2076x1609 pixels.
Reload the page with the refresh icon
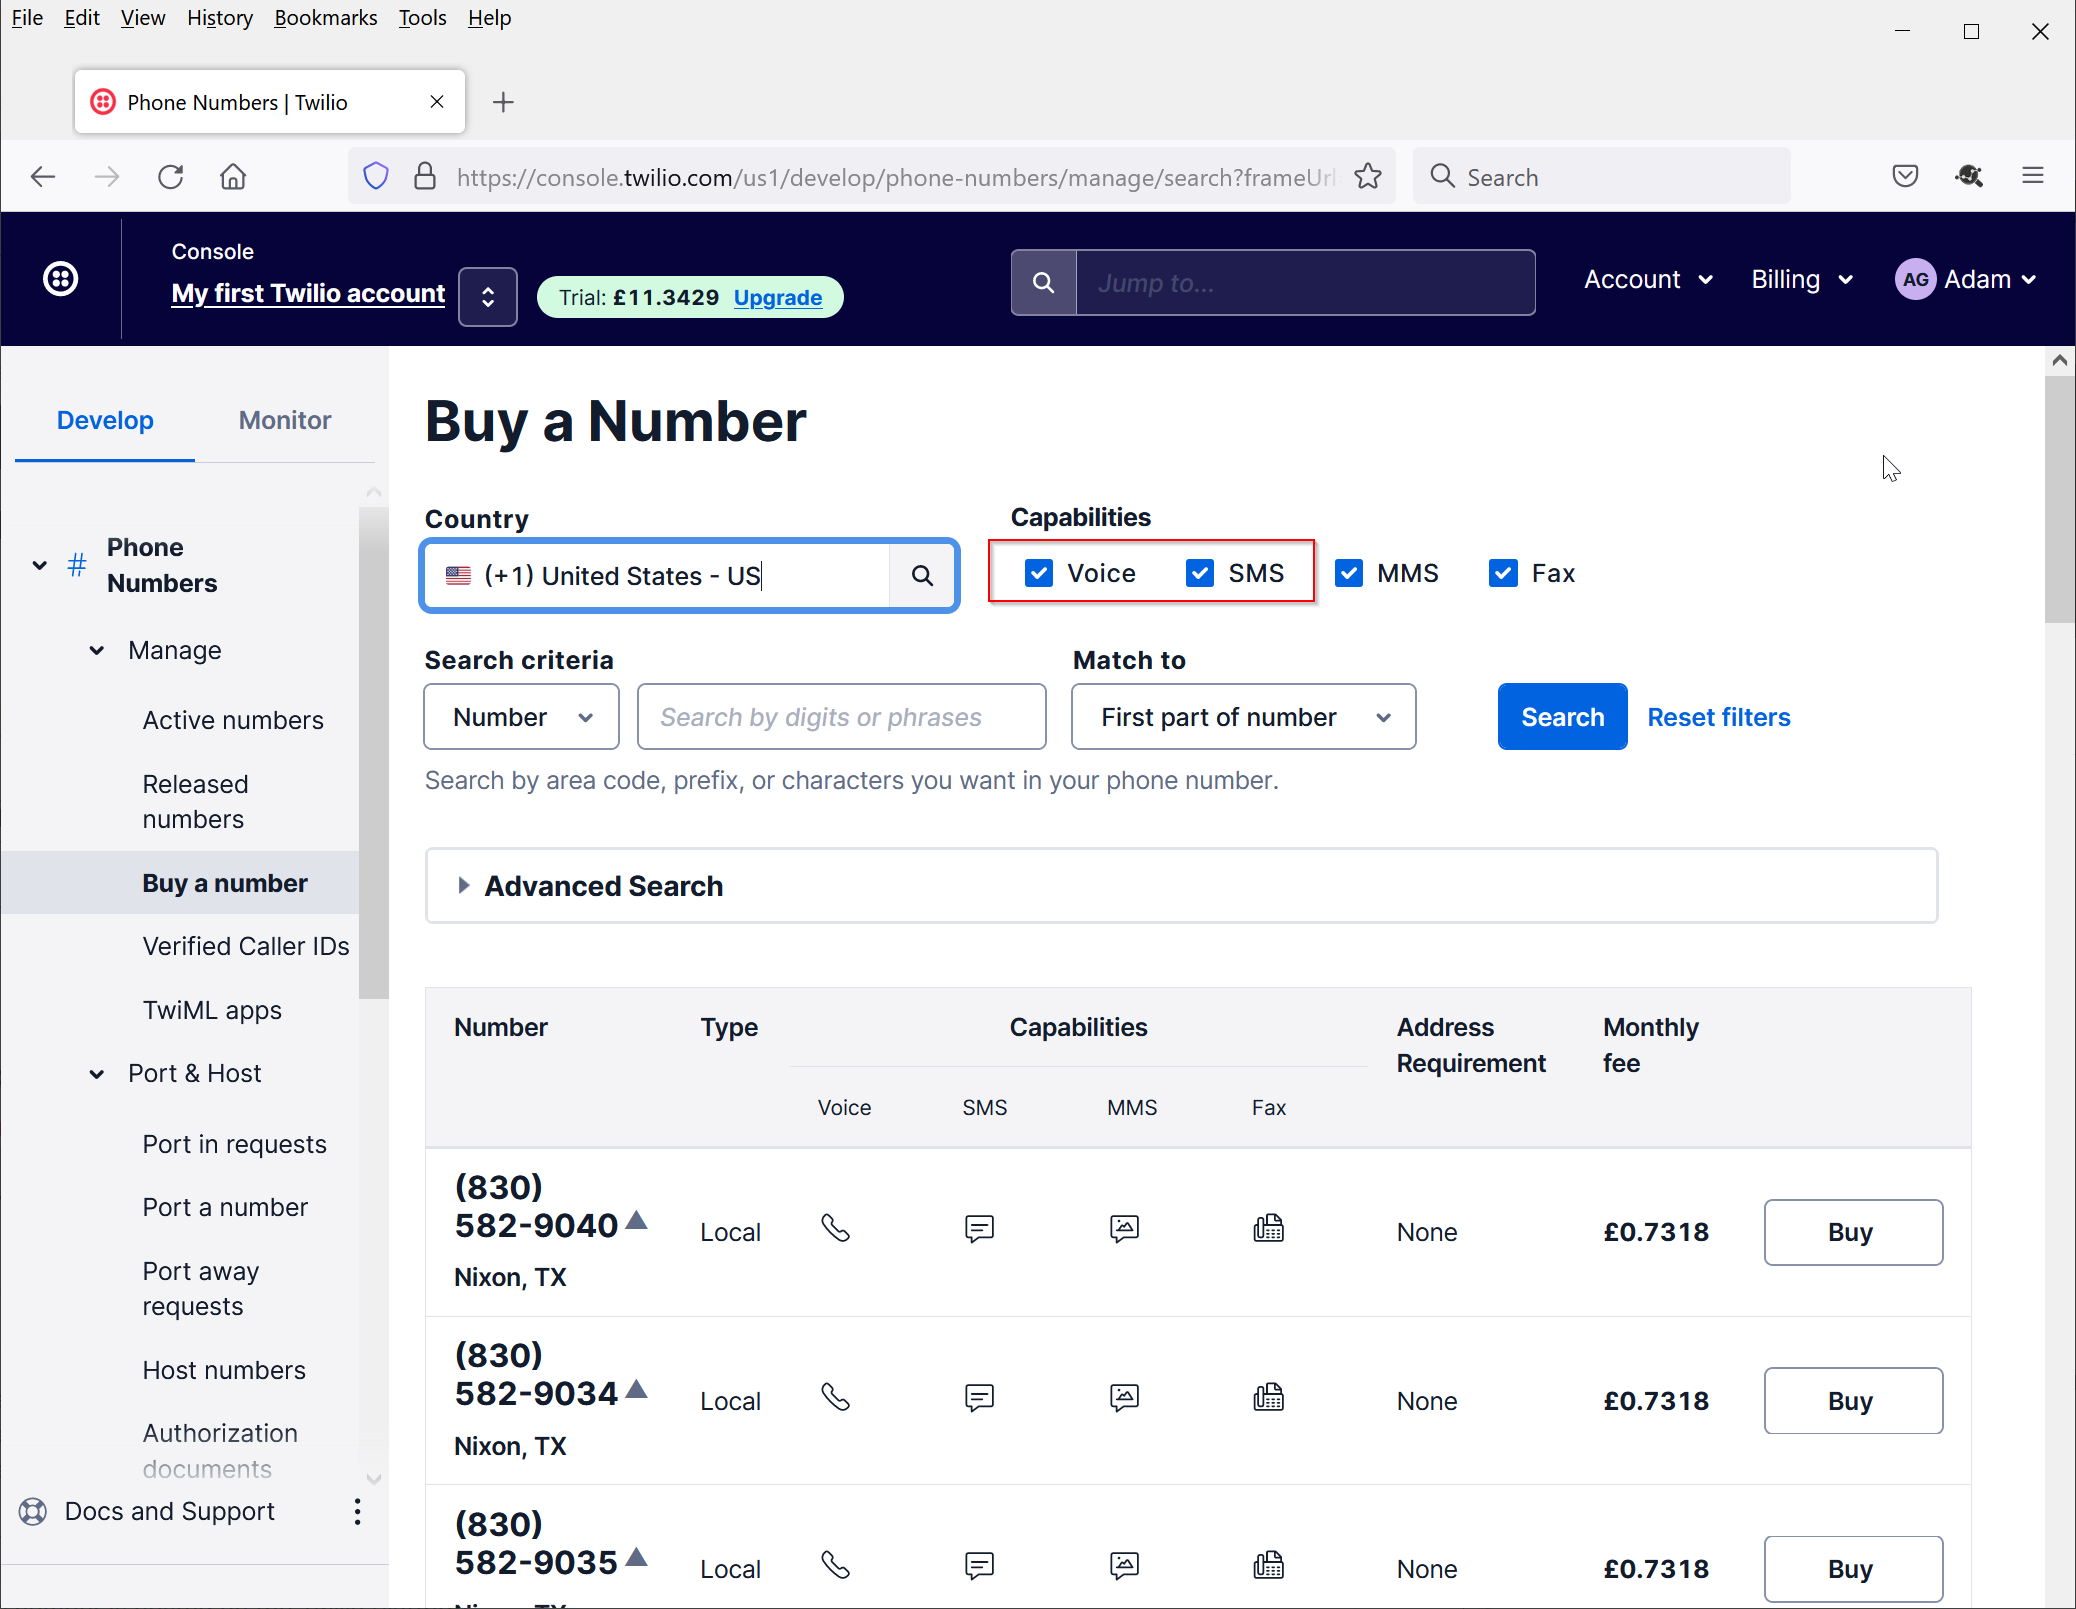(x=171, y=177)
